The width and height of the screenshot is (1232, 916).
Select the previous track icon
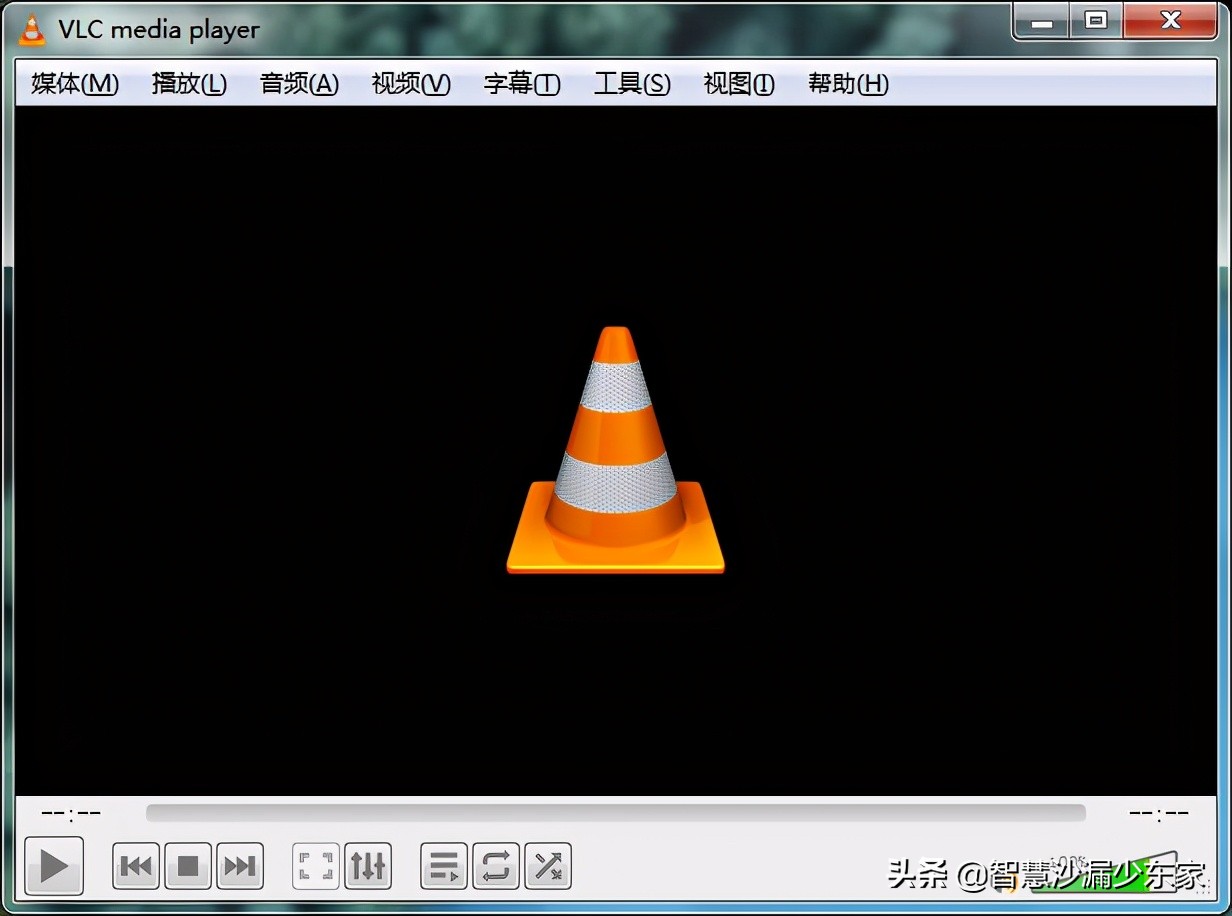136,867
